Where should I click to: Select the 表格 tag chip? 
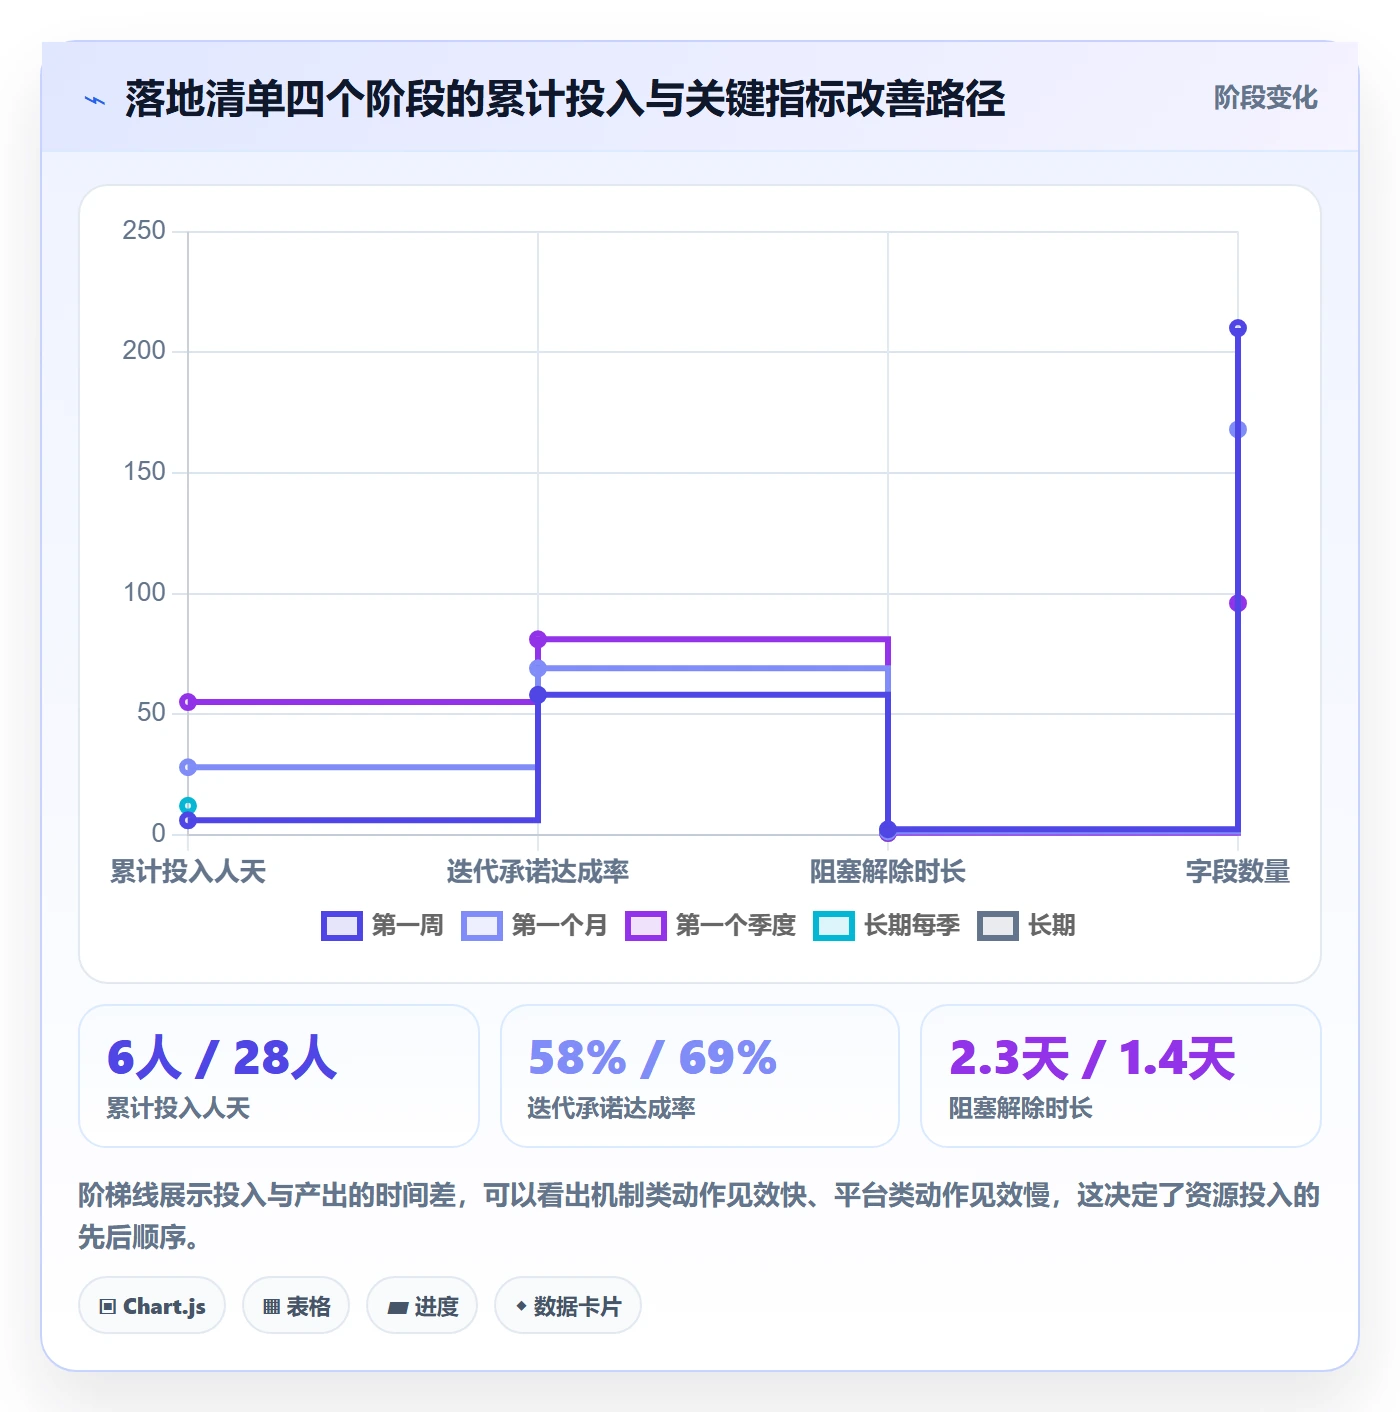point(296,1306)
